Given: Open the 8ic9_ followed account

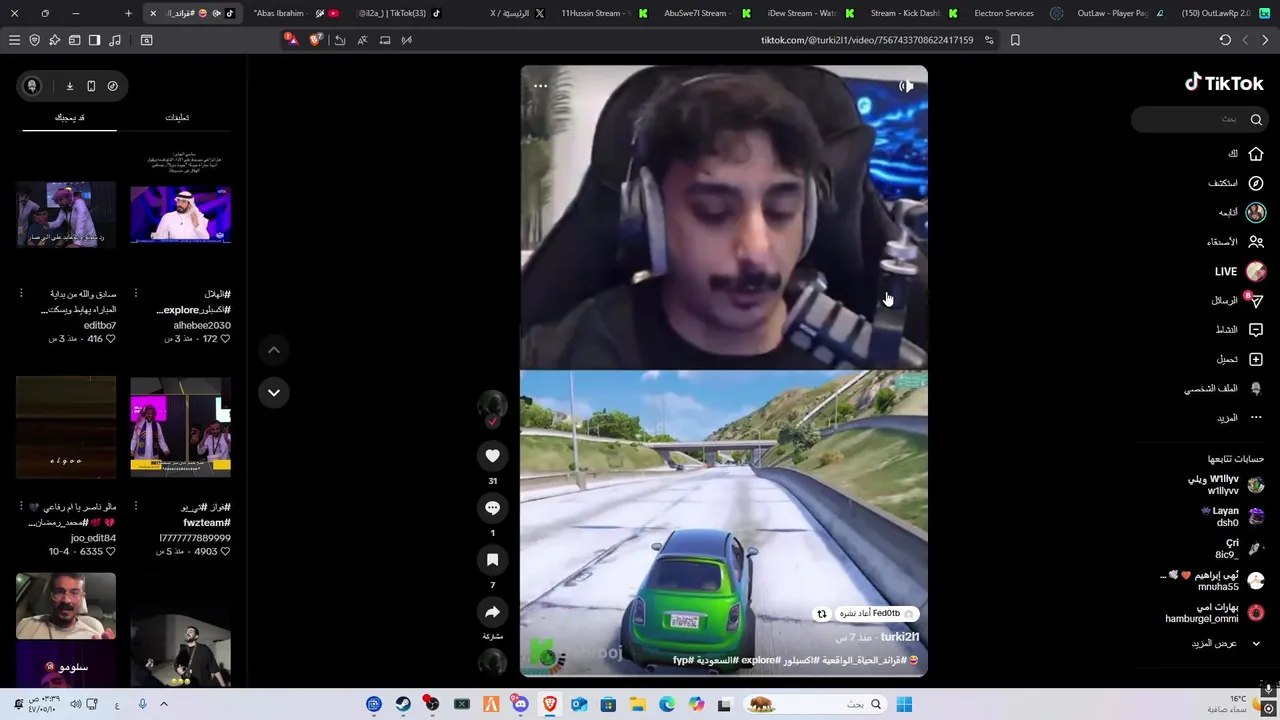Looking at the screenshot, I should tap(1238, 548).
